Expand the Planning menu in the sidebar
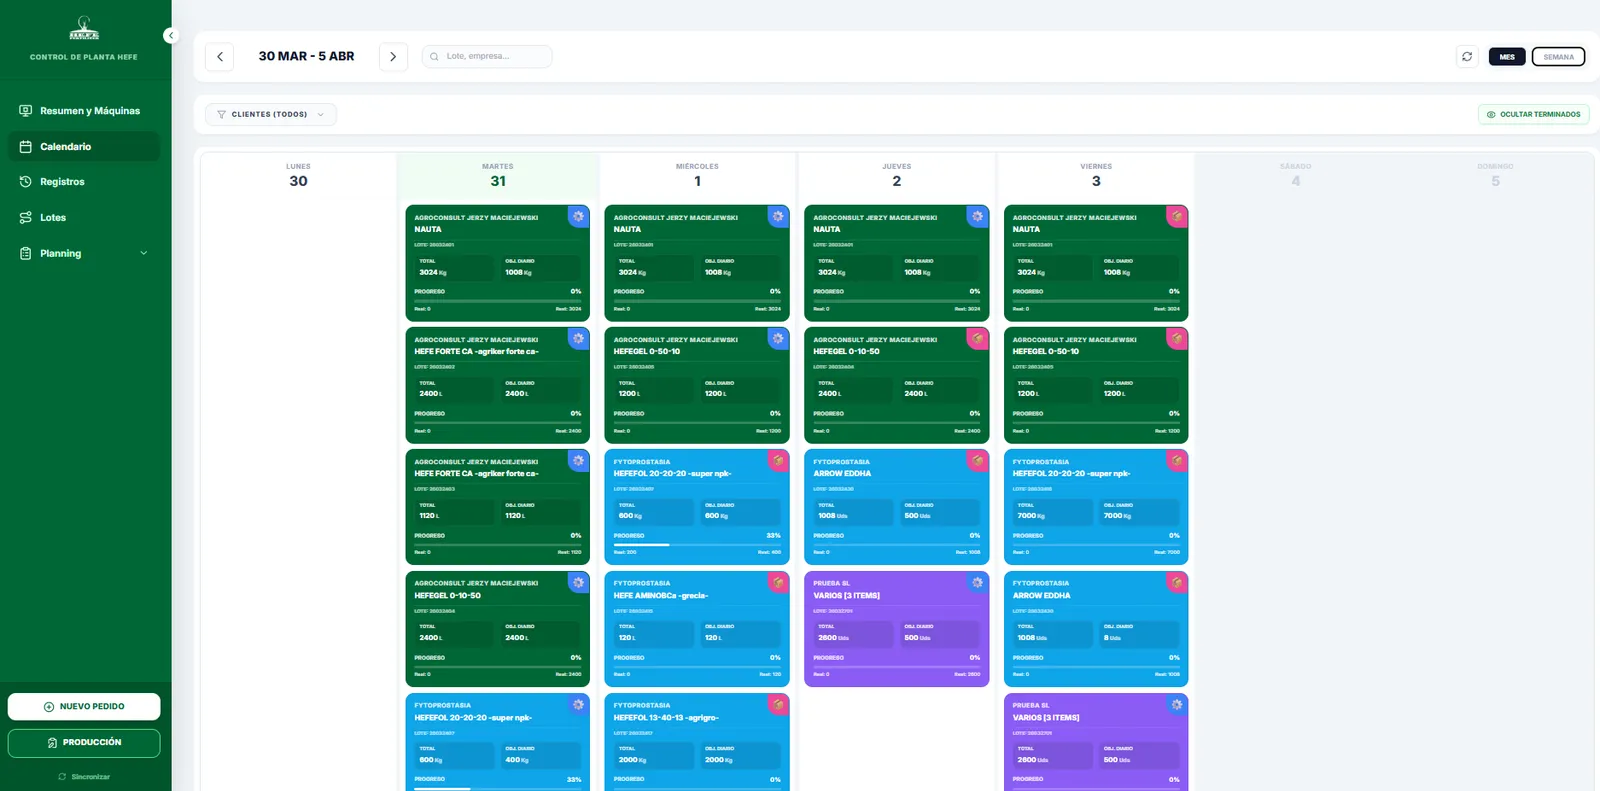Image resolution: width=1600 pixels, height=791 pixels. coord(84,253)
